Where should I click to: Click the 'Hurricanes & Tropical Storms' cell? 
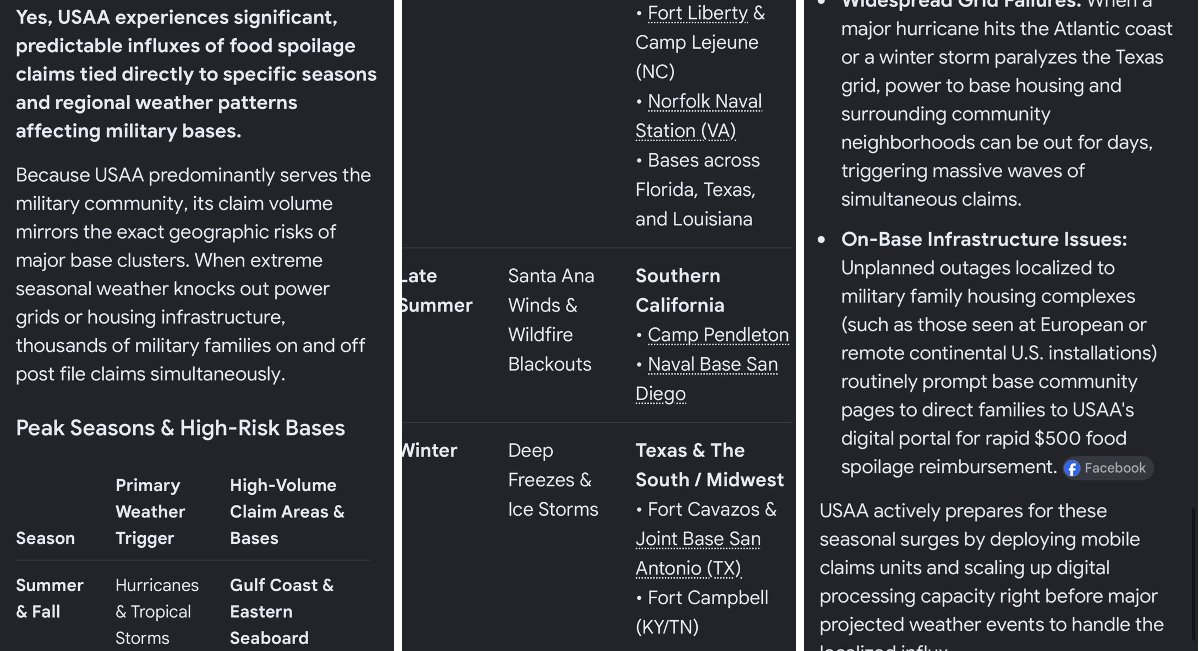tap(157, 611)
